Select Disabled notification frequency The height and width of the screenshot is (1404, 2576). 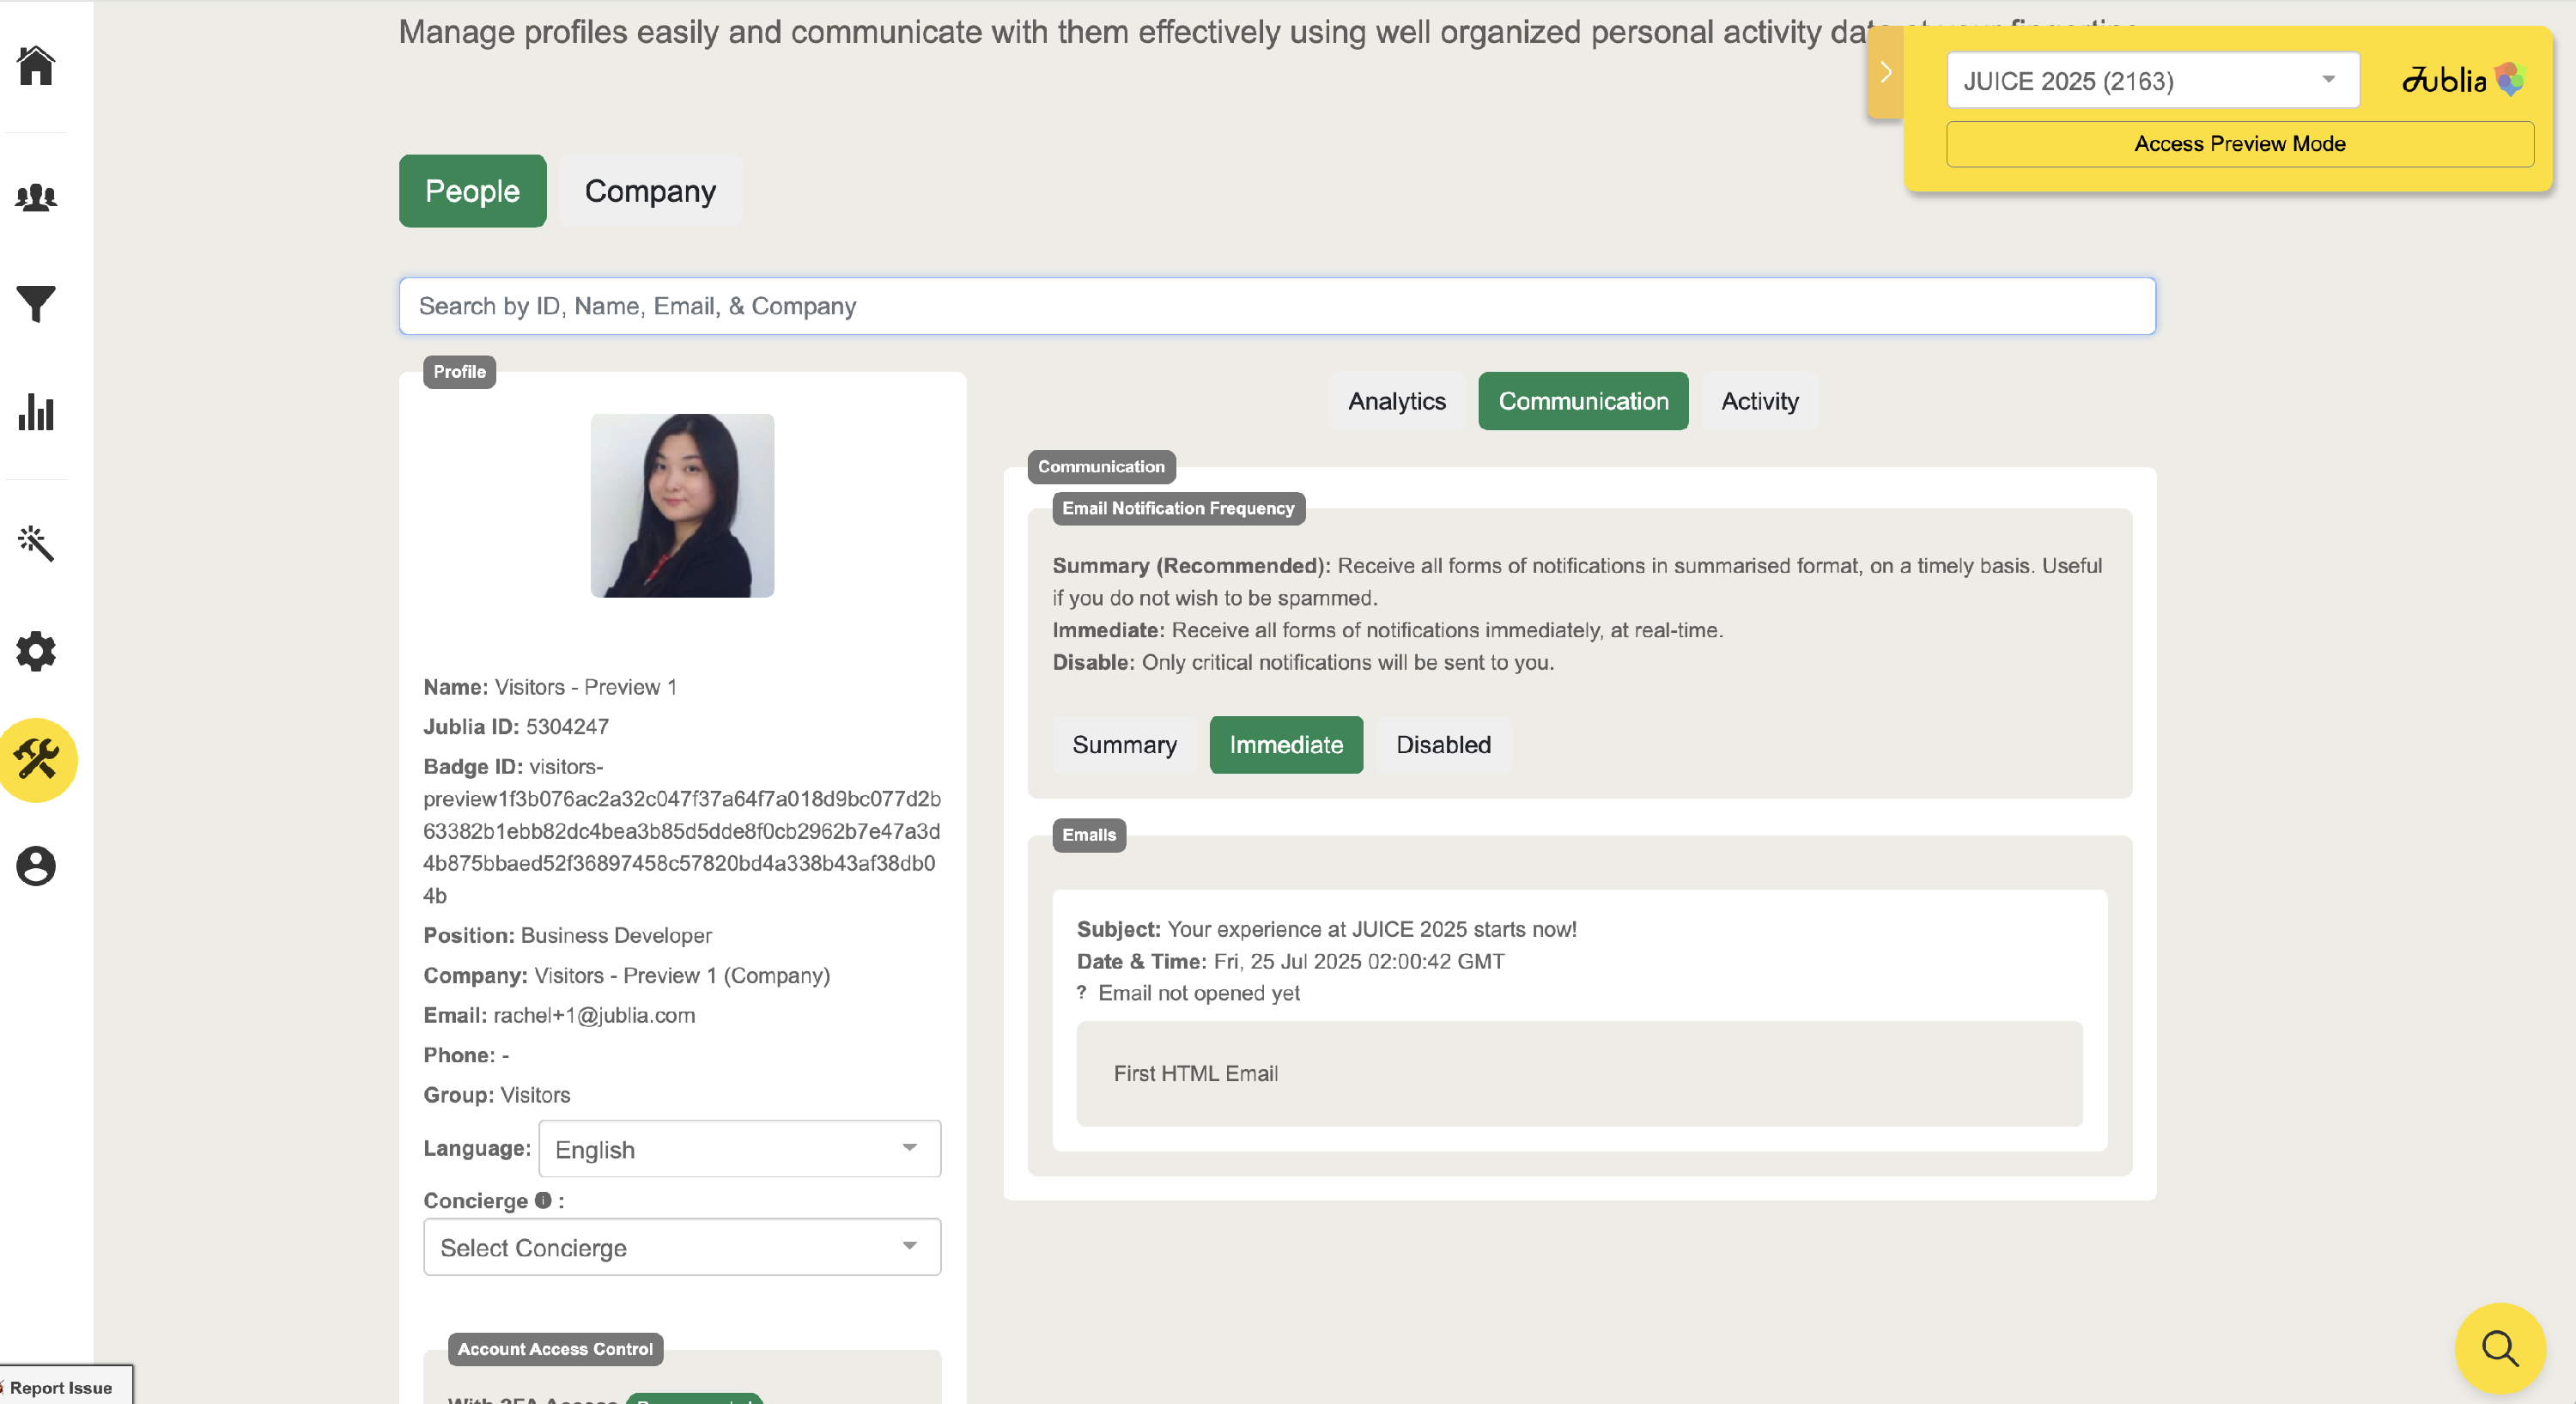point(1442,745)
